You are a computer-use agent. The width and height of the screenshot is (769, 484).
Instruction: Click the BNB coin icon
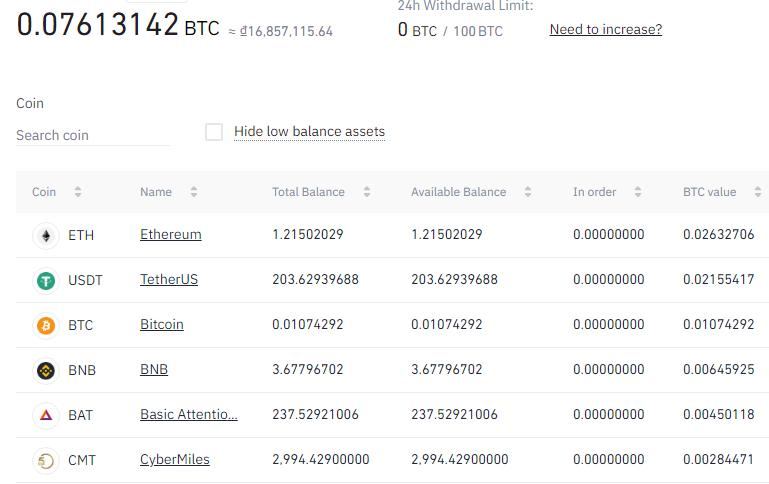pos(46,371)
